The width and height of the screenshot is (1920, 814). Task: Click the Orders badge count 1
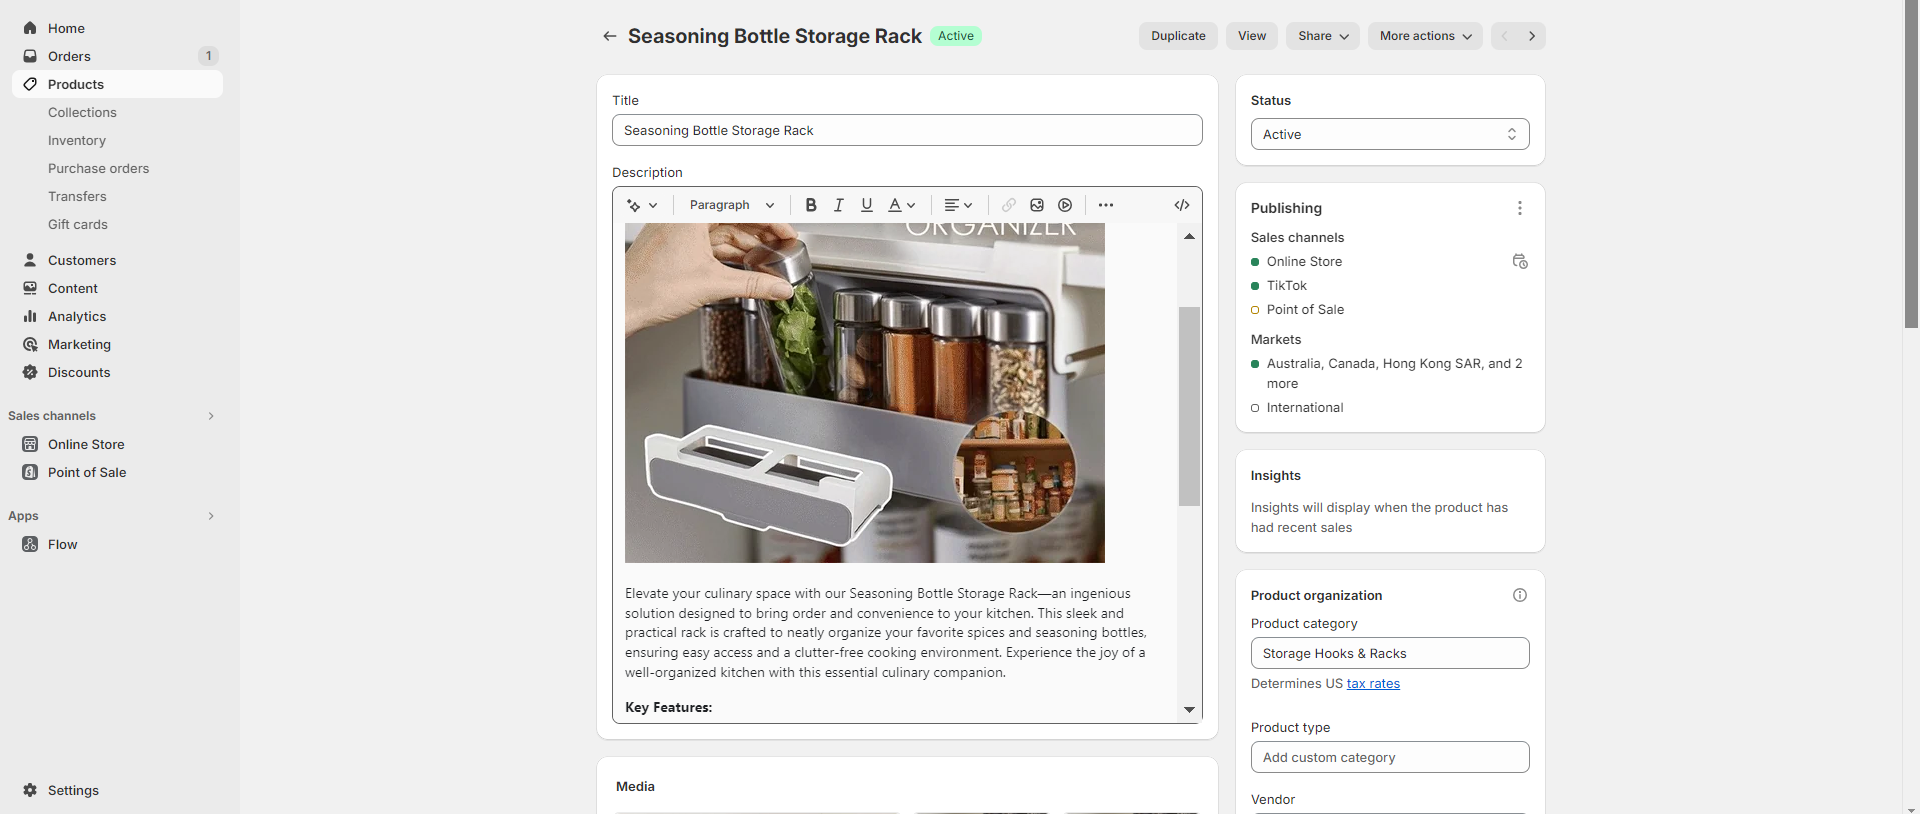[208, 56]
